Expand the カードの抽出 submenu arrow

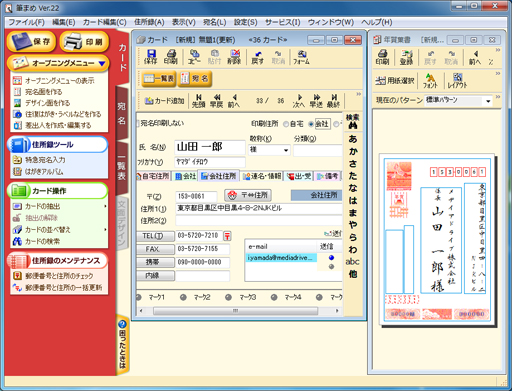coord(105,206)
